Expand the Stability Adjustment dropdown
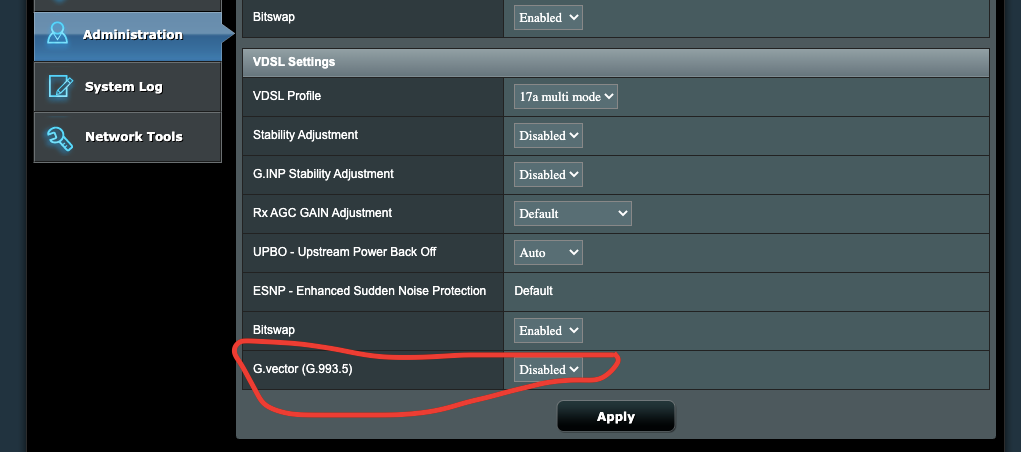 pos(548,135)
